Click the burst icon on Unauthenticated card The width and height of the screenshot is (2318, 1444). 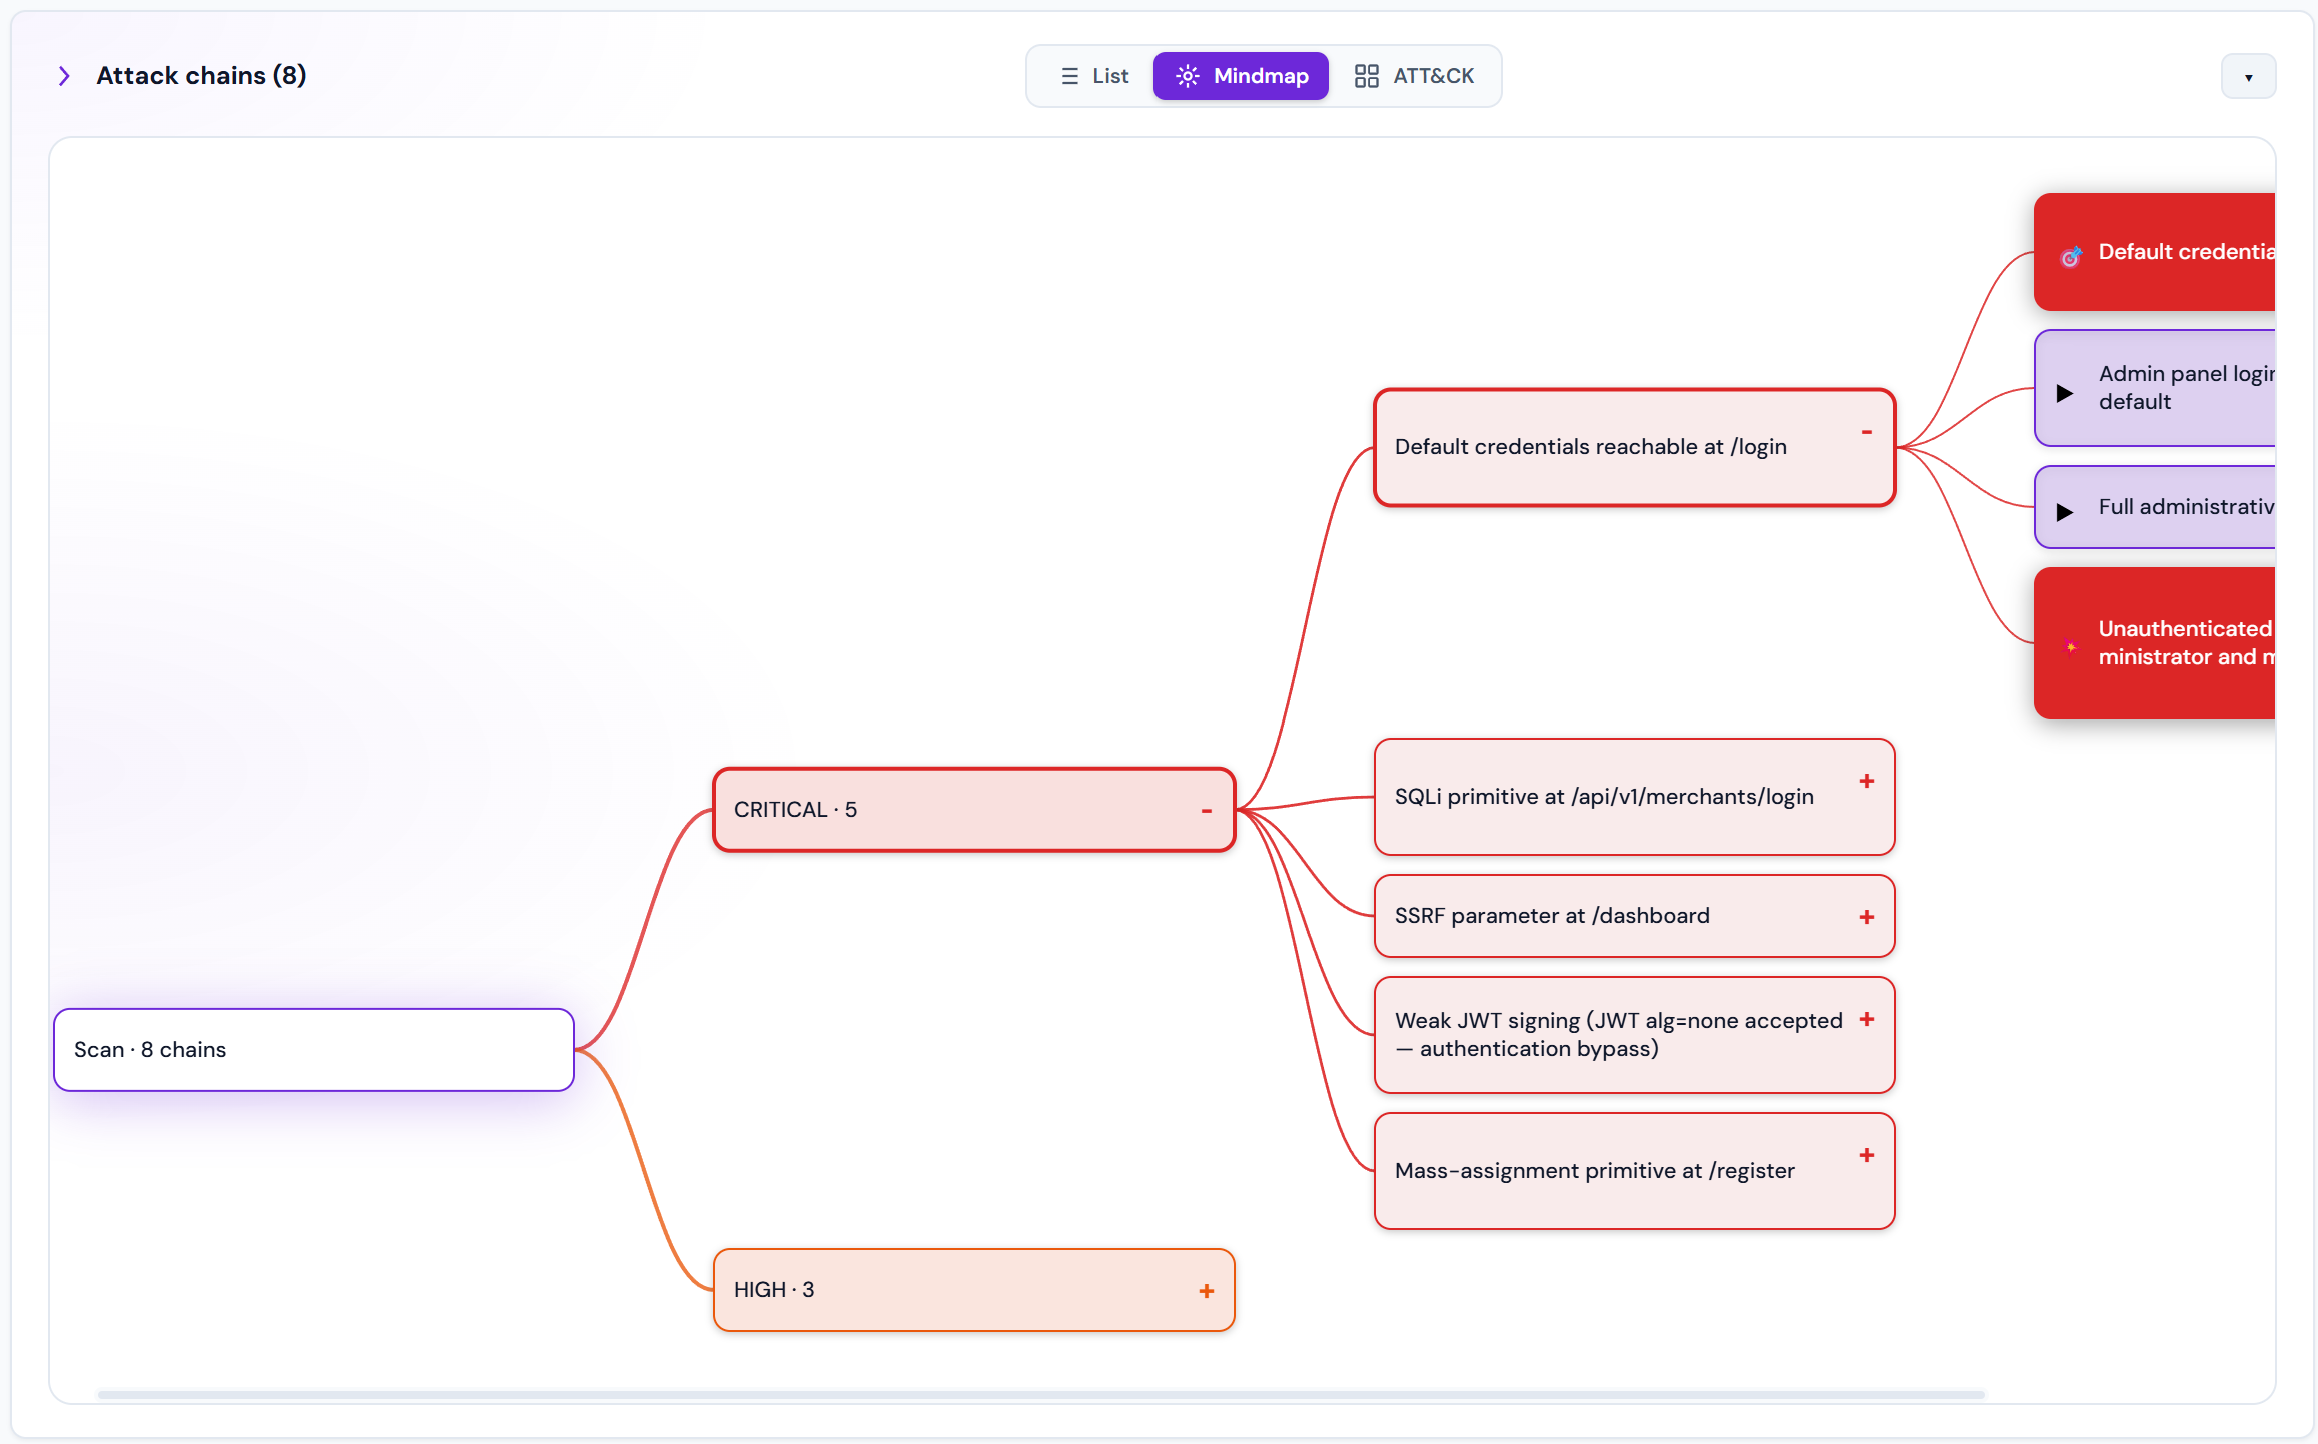coord(2071,647)
